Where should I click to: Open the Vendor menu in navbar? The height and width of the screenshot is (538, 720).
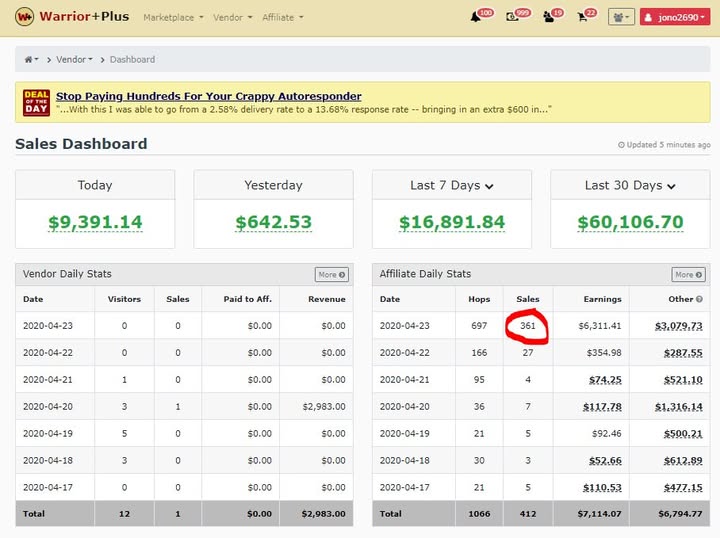pos(232,17)
